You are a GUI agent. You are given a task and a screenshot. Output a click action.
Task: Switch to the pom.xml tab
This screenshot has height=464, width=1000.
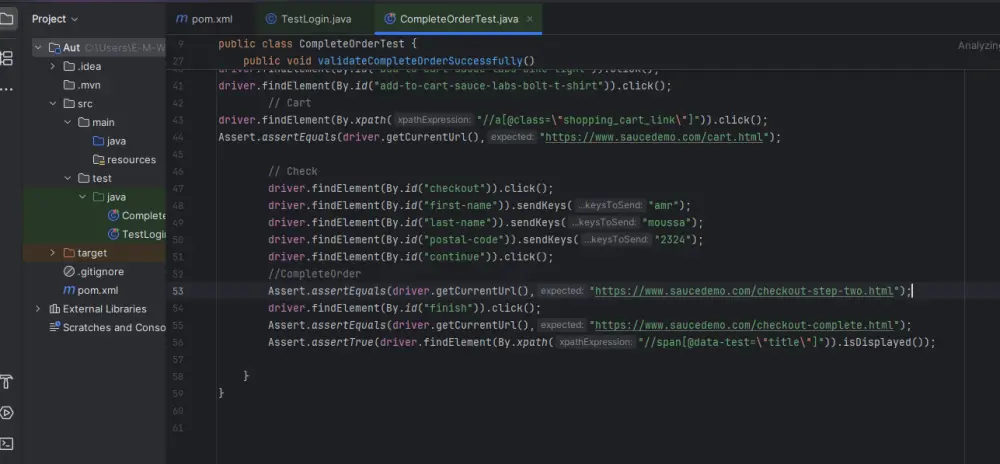pos(204,19)
